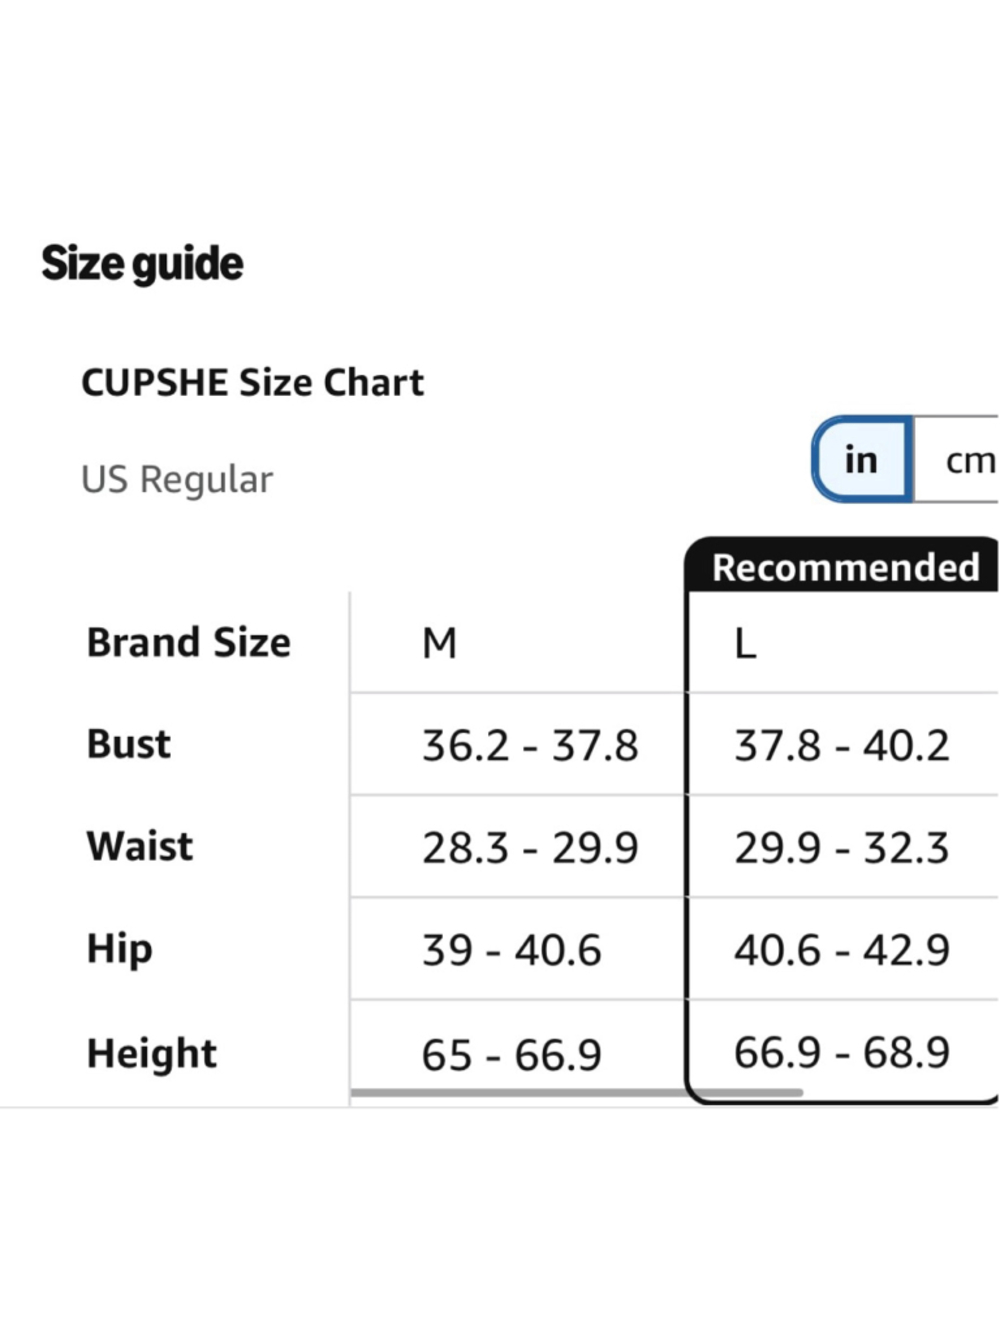Click the CUPSHE Size Chart title
This screenshot has width=1000, height=1333.
click(252, 383)
